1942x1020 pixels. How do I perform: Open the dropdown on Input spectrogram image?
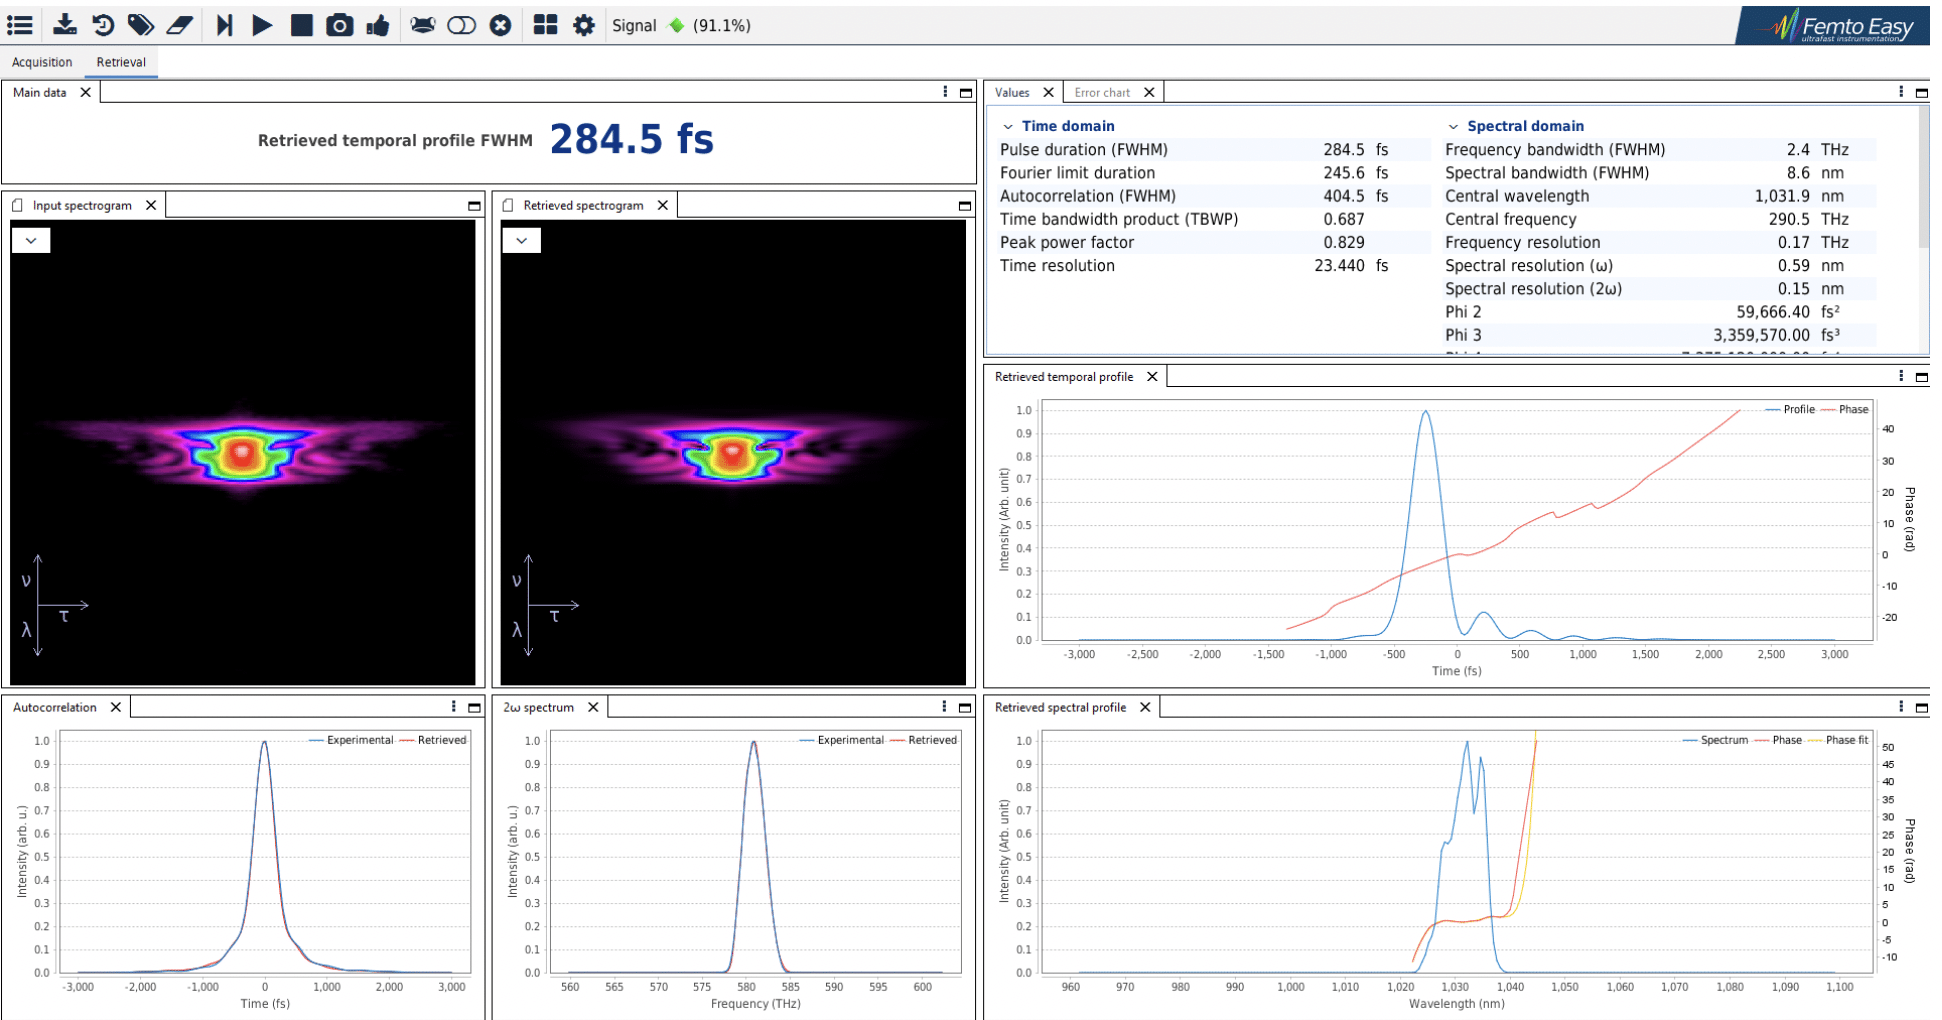pyautogui.click(x=31, y=240)
